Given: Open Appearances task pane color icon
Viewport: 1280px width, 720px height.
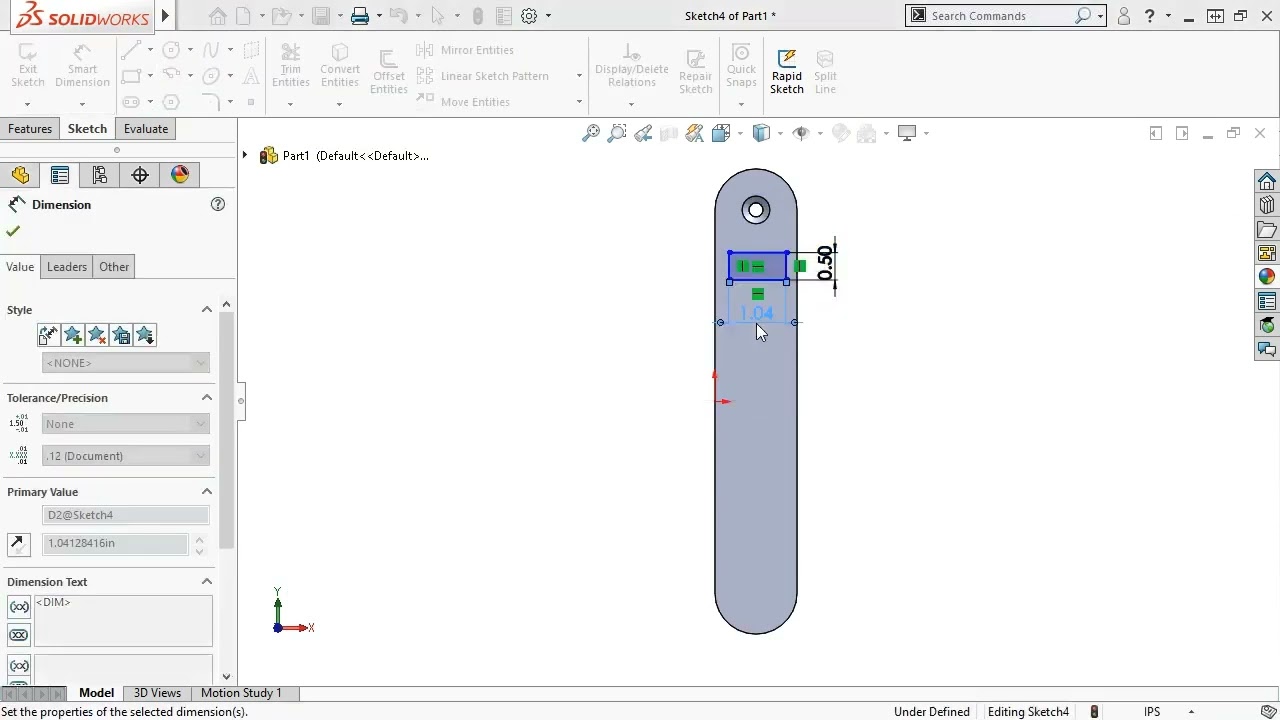Looking at the screenshot, I should [x=1267, y=277].
